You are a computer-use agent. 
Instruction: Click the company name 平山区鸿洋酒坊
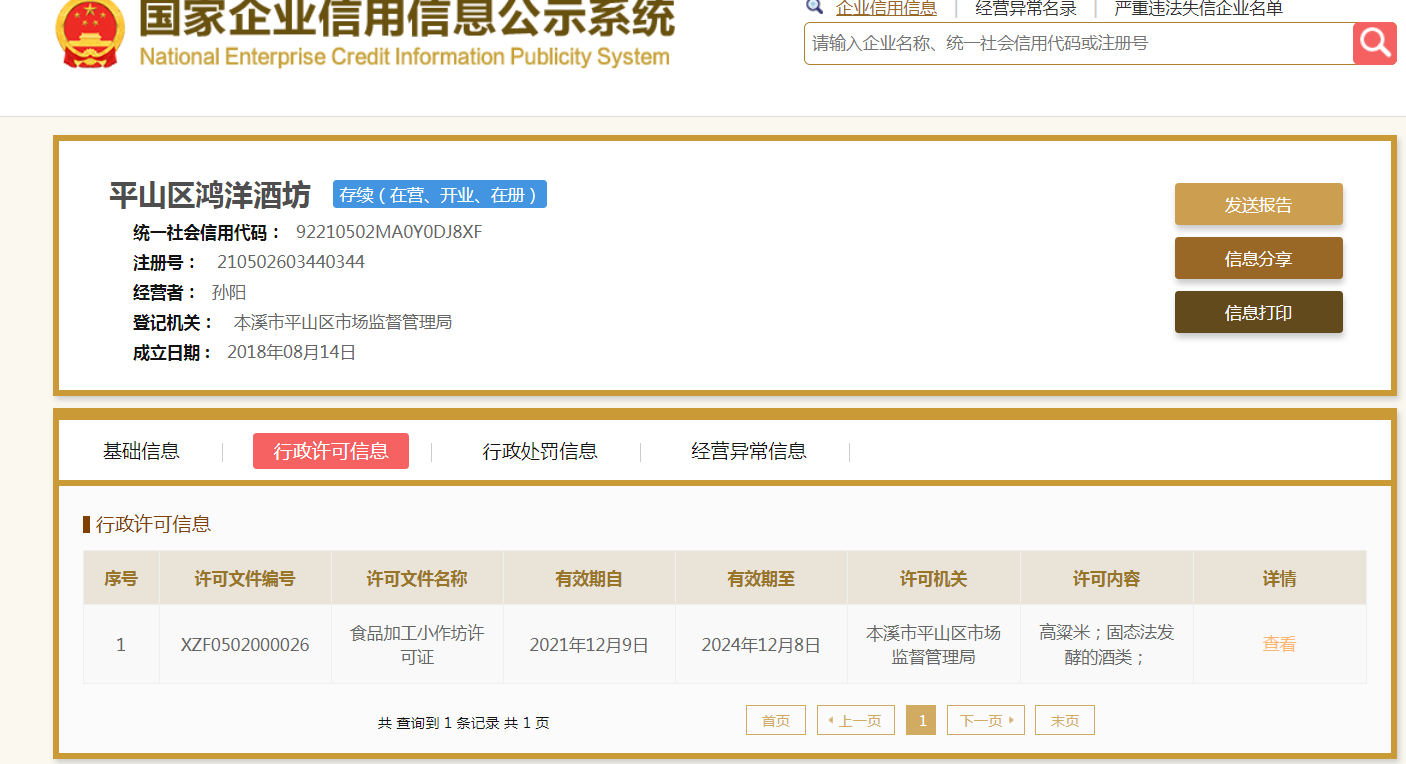point(210,195)
